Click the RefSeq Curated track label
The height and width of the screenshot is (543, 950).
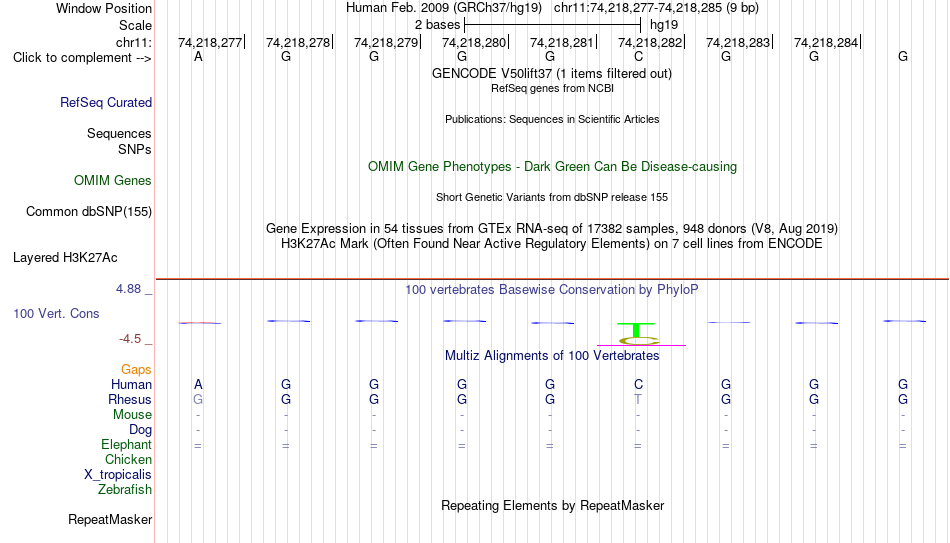click(105, 102)
